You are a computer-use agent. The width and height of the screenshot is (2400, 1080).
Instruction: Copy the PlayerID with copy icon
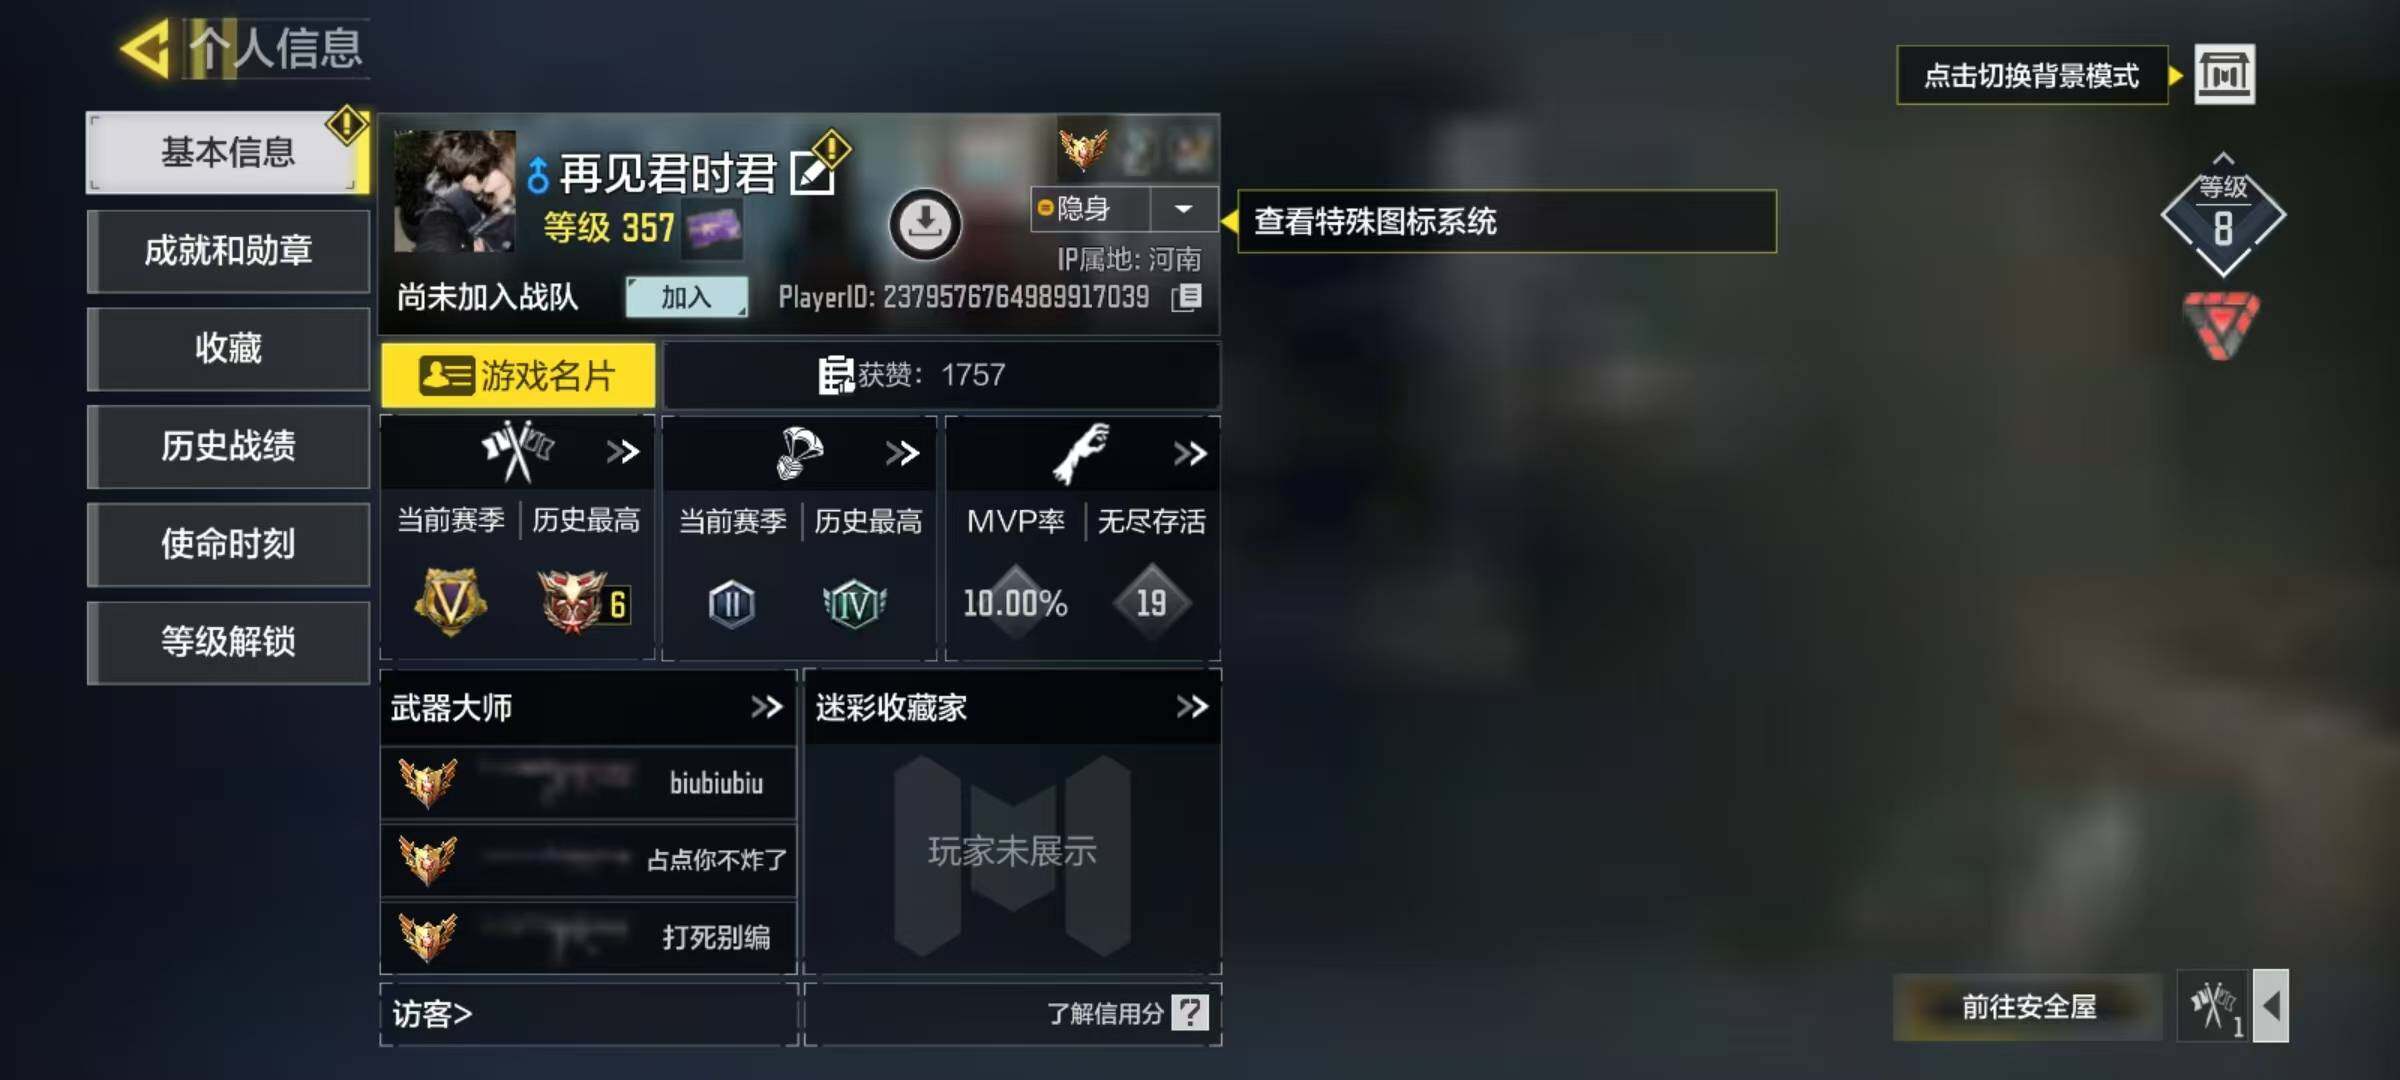(x=1187, y=297)
